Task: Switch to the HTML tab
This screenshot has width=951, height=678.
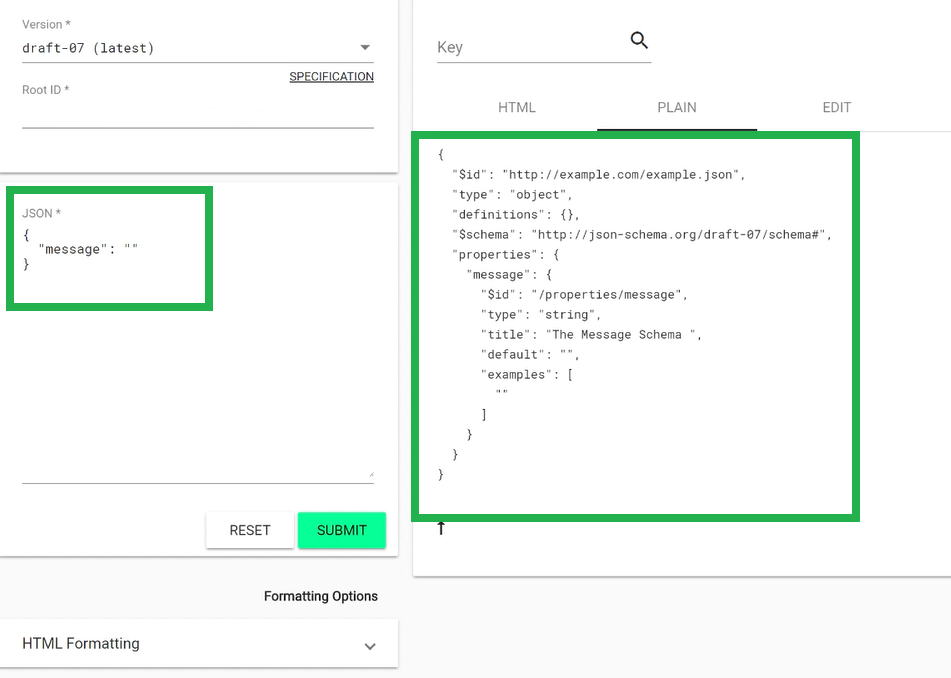Action: click(517, 108)
